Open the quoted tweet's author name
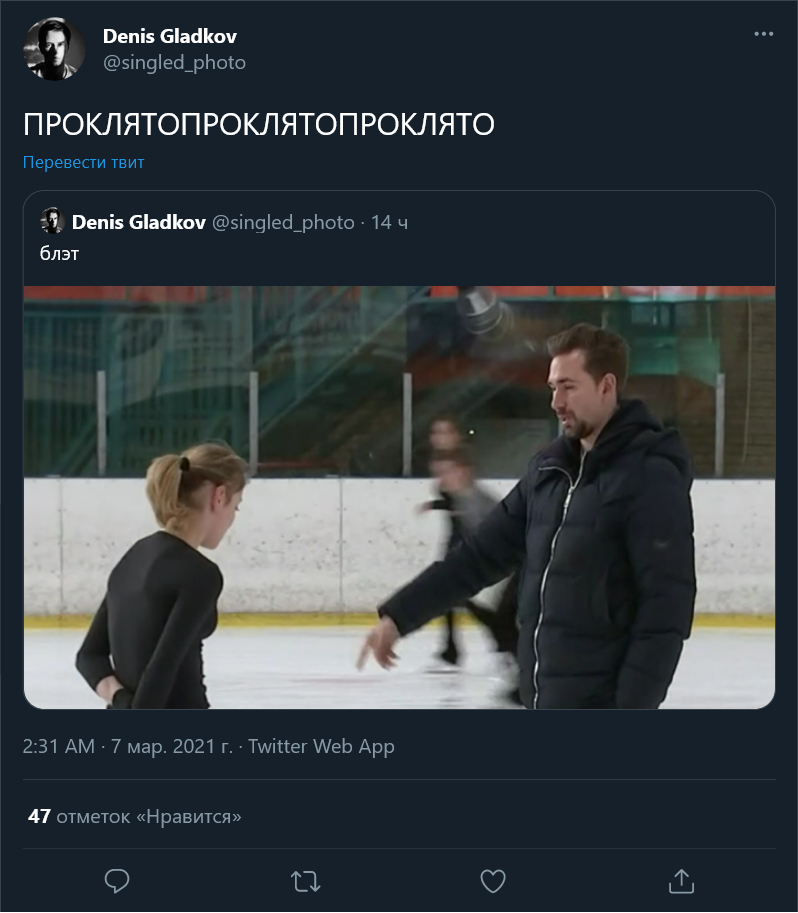Screen dimensions: 798x913 tap(139, 222)
